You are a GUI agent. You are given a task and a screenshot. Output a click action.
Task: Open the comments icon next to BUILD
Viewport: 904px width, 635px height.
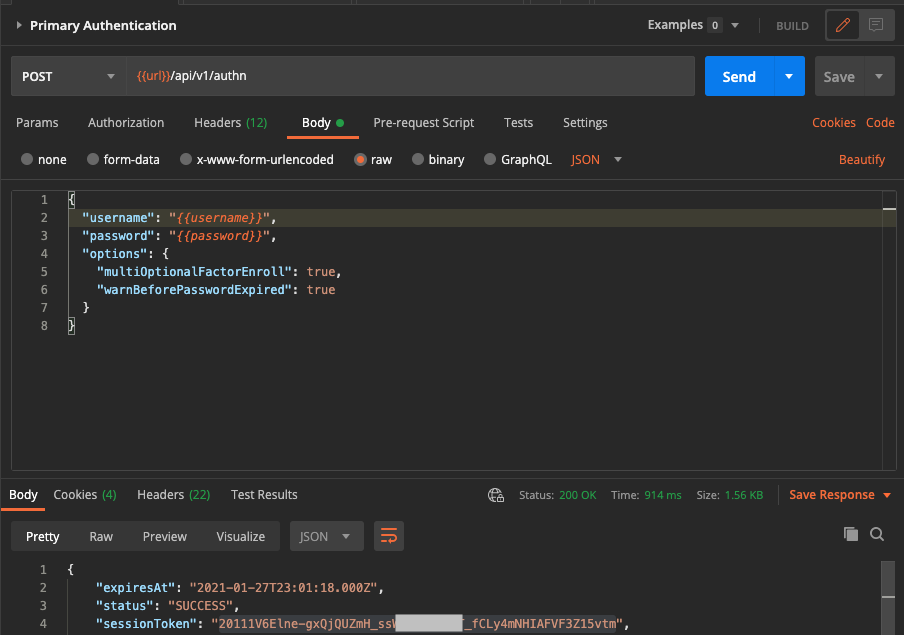point(876,25)
